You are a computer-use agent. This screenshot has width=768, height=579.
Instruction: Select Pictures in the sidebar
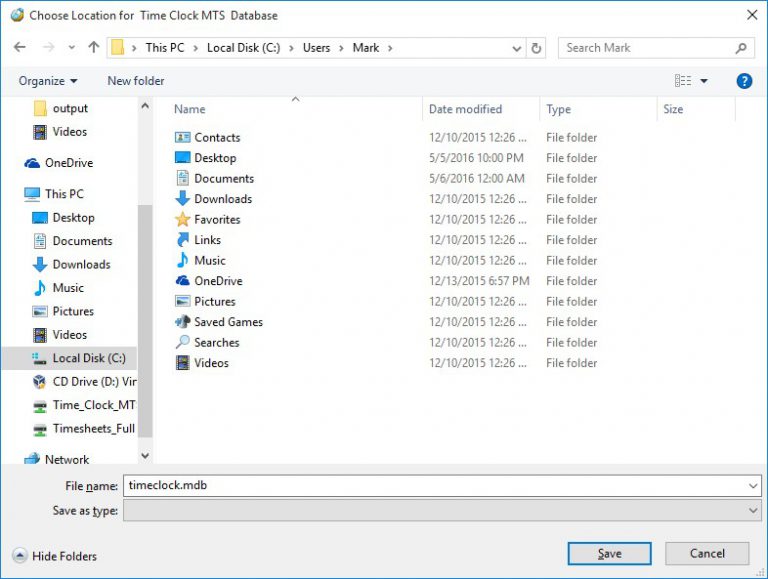click(73, 311)
